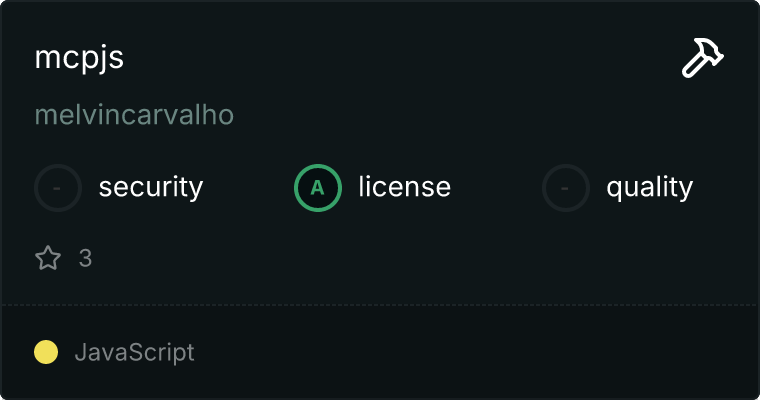Open melvincarvalho author profile link
This screenshot has width=760, height=400.
coord(134,115)
